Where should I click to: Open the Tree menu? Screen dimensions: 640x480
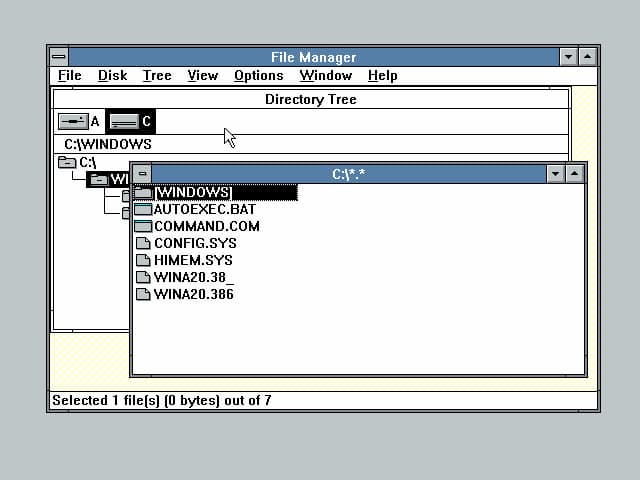(x=157, y=76)
